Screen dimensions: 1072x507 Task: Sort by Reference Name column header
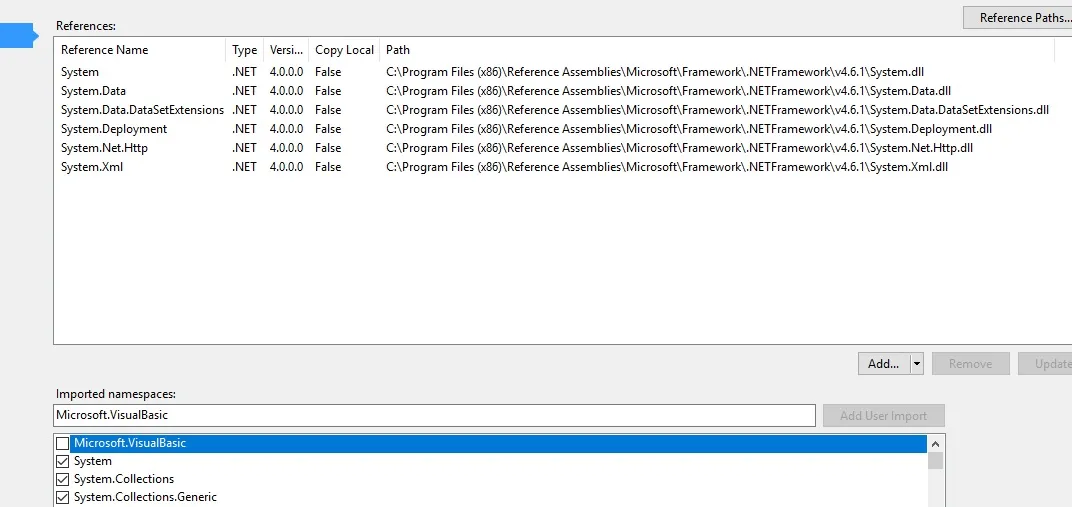(x=140, y=50)
